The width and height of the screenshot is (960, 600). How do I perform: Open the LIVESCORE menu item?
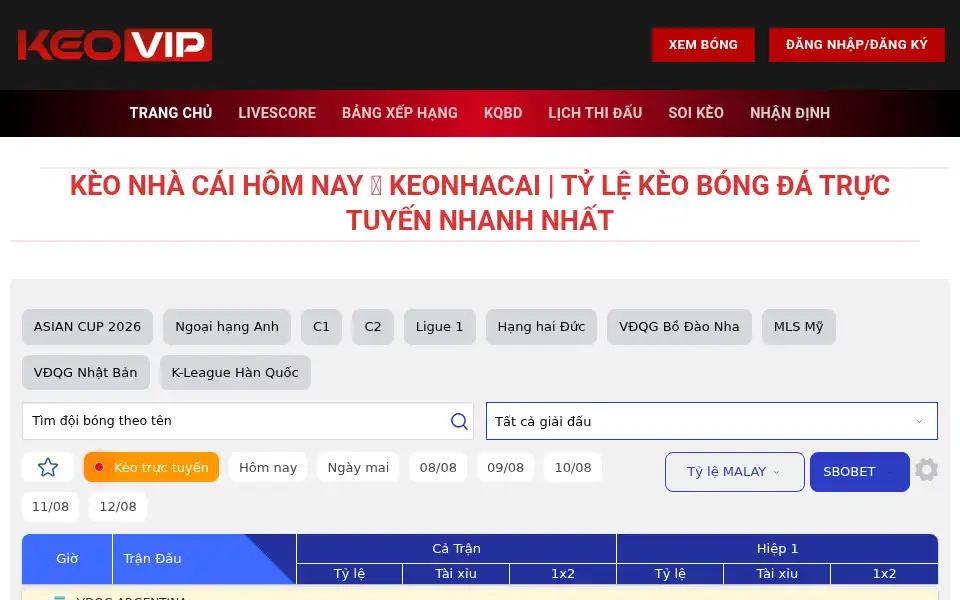(x=277, y=113)
